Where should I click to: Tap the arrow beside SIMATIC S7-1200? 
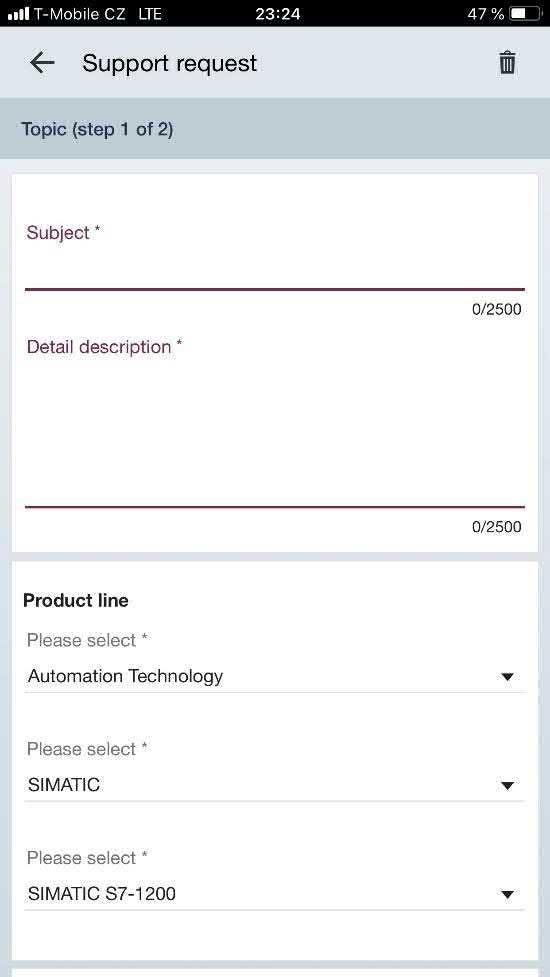tap(508, 895)
